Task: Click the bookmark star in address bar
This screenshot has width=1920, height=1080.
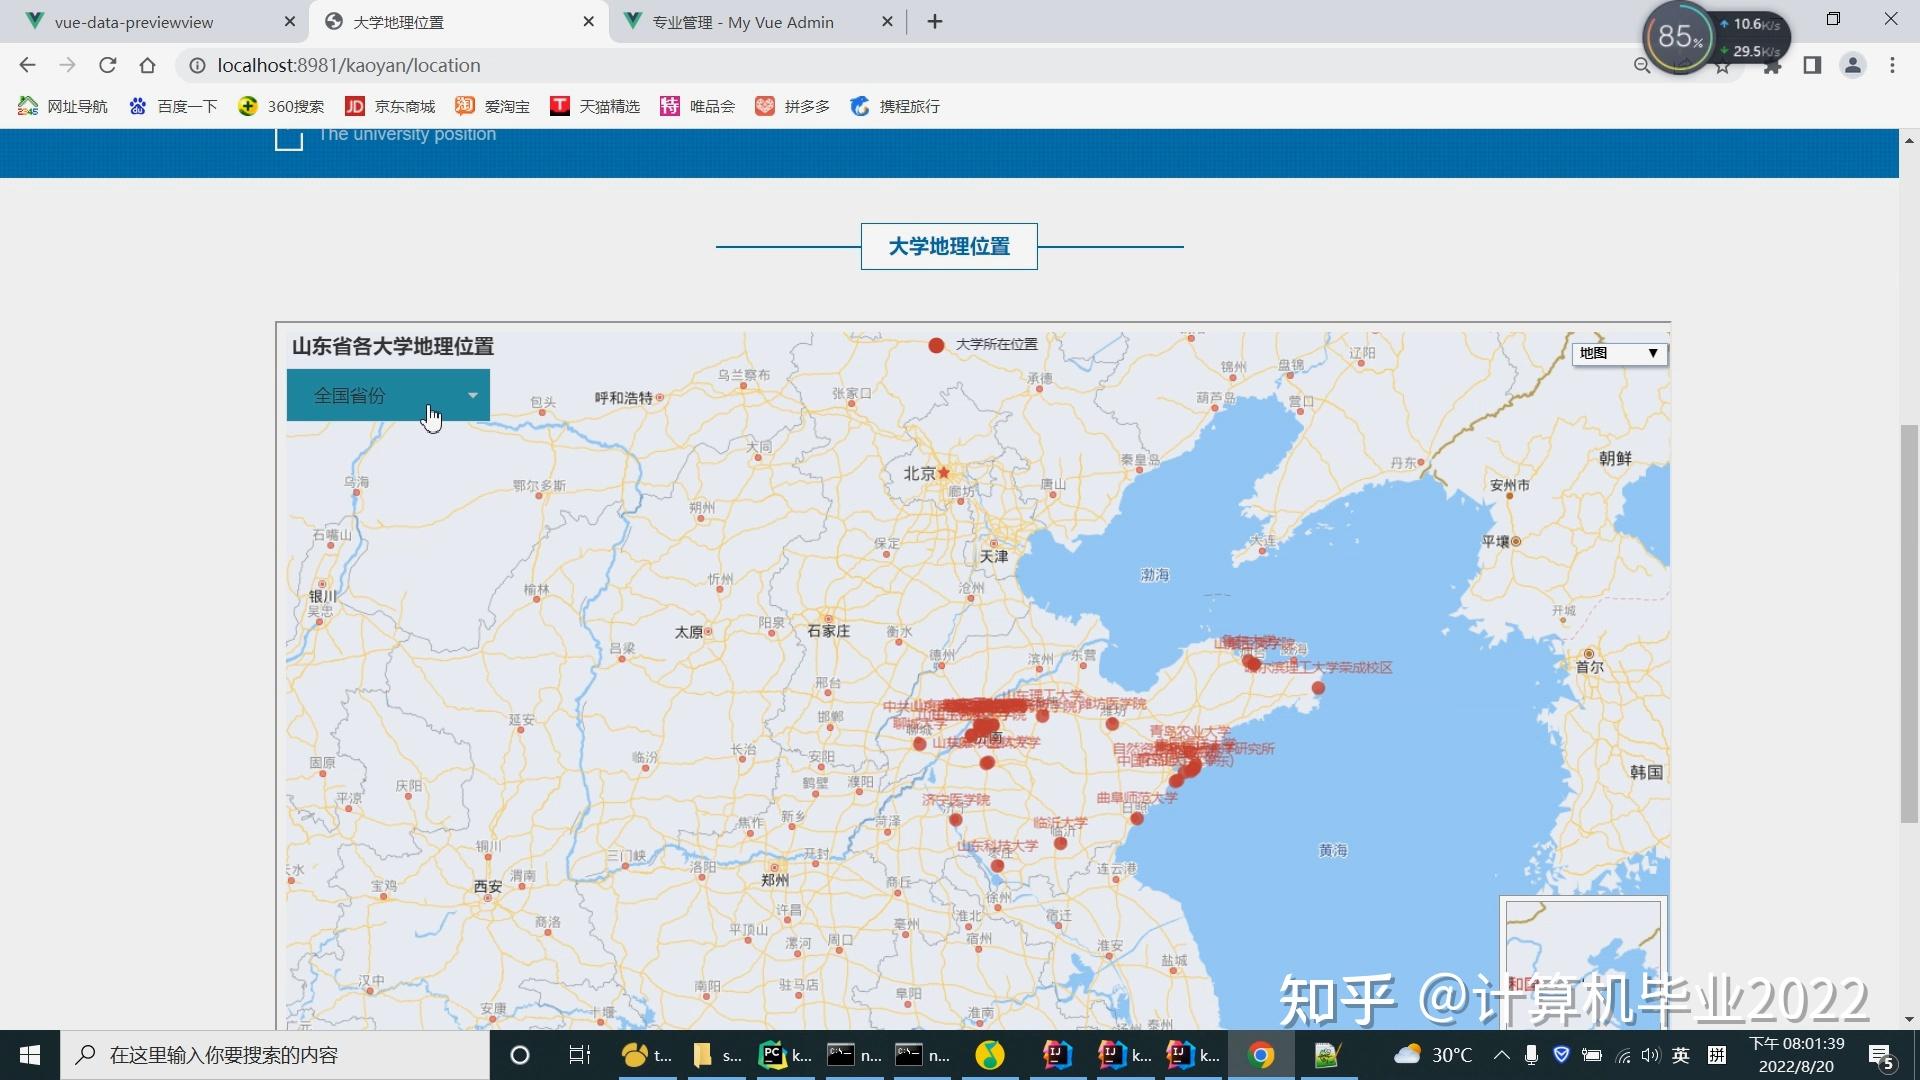Action: pos(1723,67)
